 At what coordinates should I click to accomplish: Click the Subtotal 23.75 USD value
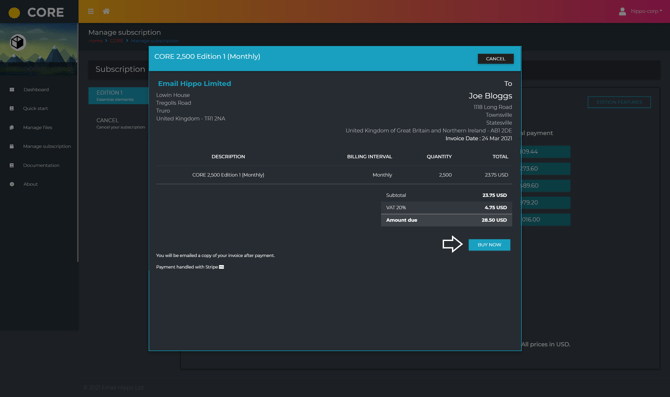[x=494, y=195]
